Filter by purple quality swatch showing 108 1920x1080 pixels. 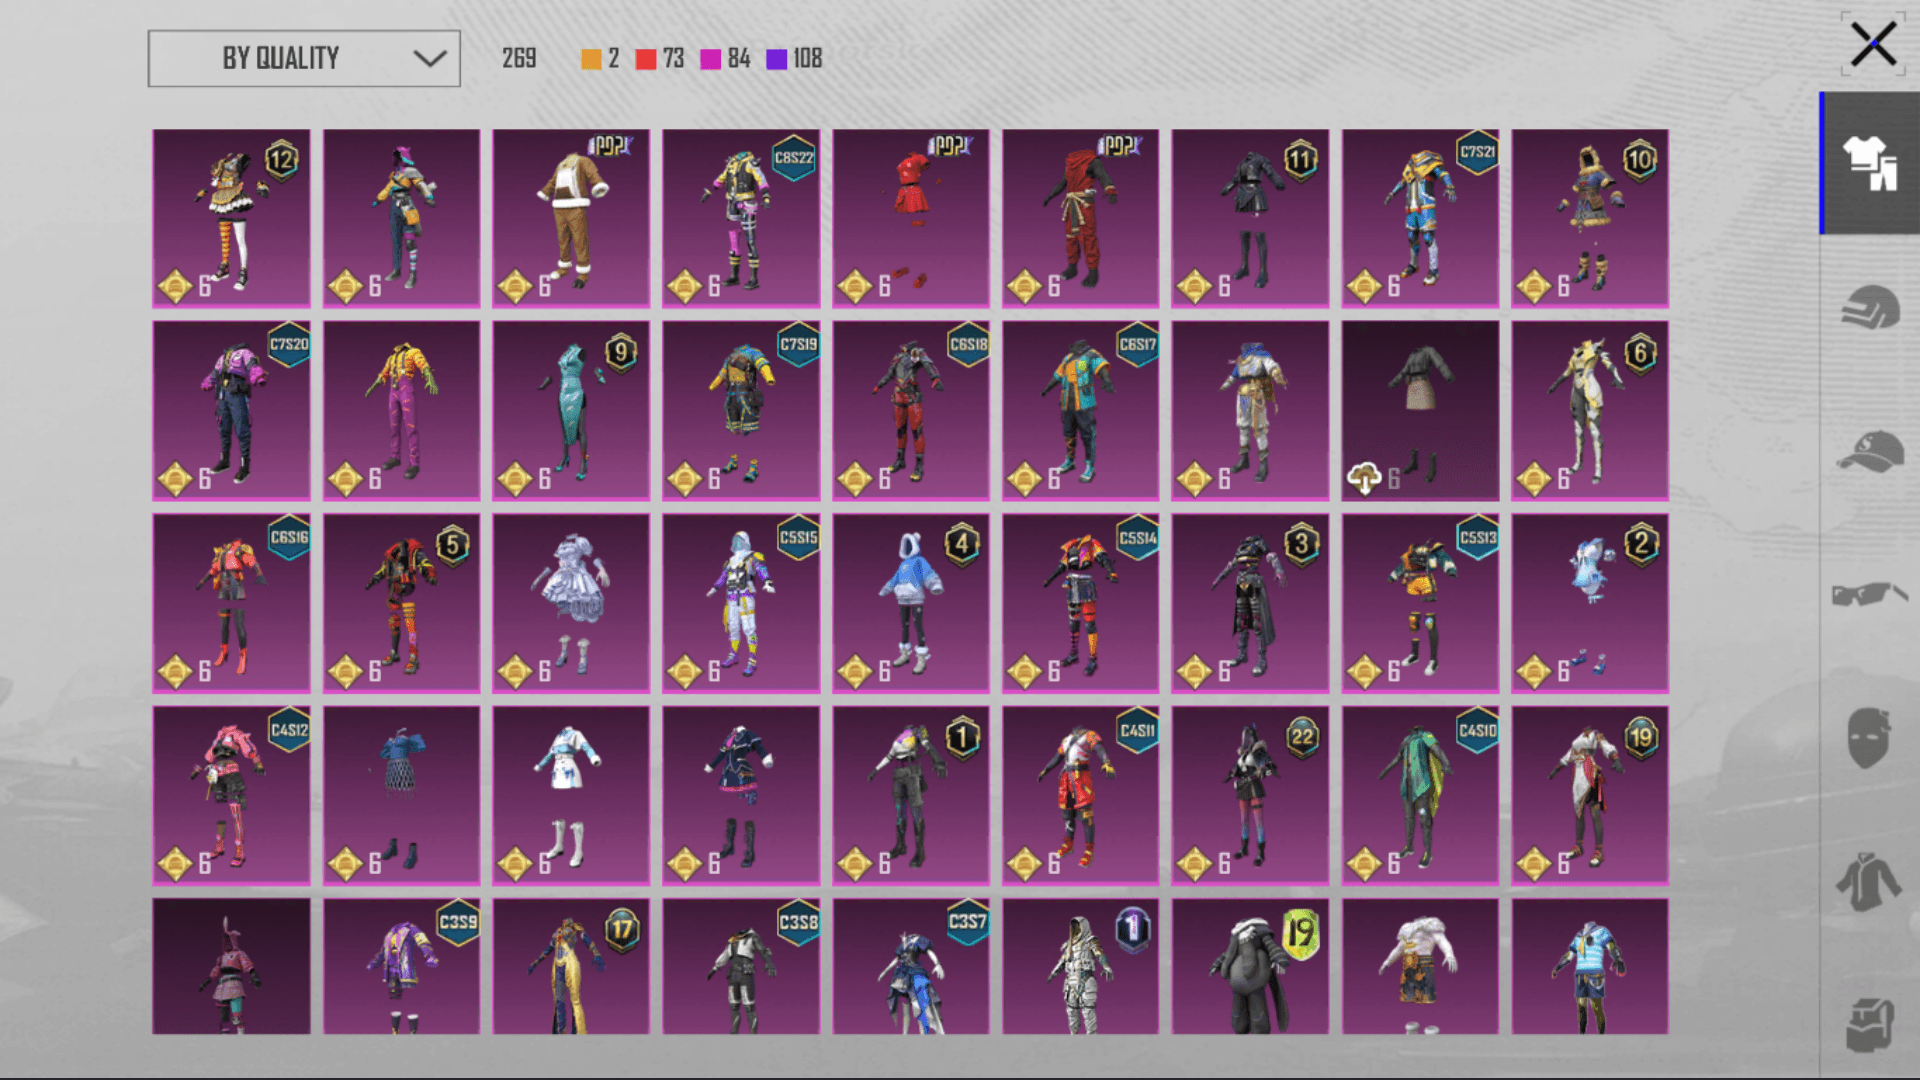(777, 59)
